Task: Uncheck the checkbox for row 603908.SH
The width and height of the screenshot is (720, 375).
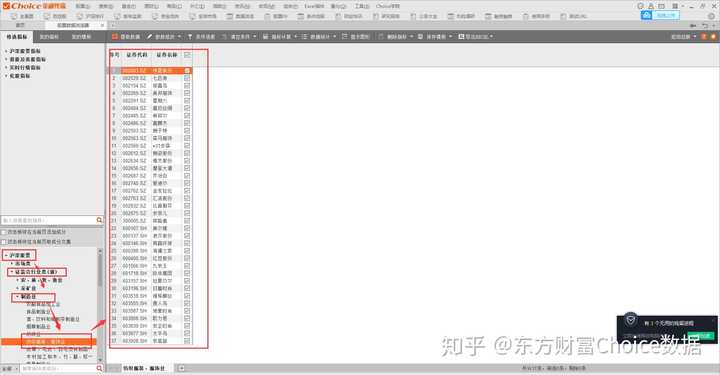Action: coord(187,341)
